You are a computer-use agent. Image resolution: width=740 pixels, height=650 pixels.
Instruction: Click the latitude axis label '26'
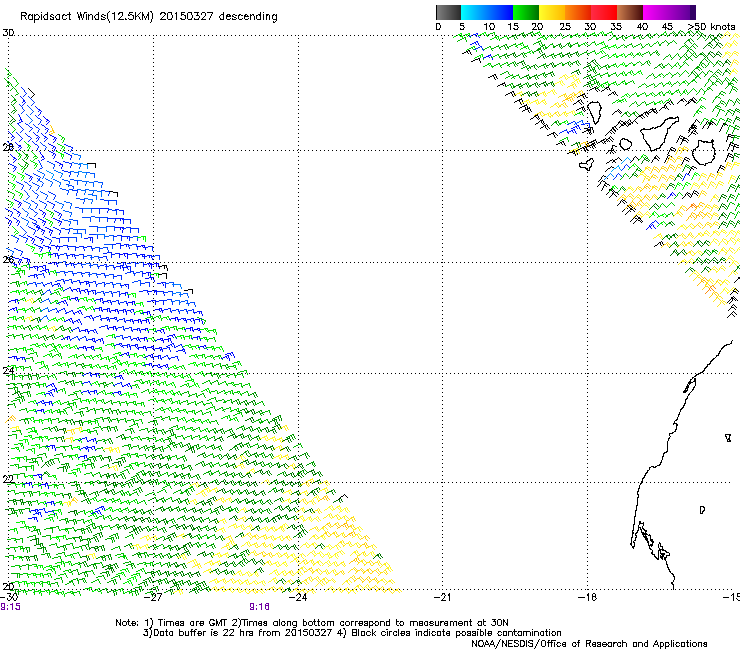(8, 260)
